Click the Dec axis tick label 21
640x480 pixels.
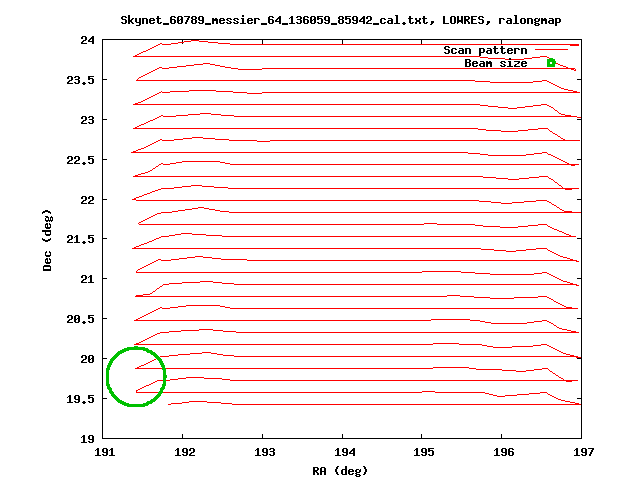(x=87, y=279)
